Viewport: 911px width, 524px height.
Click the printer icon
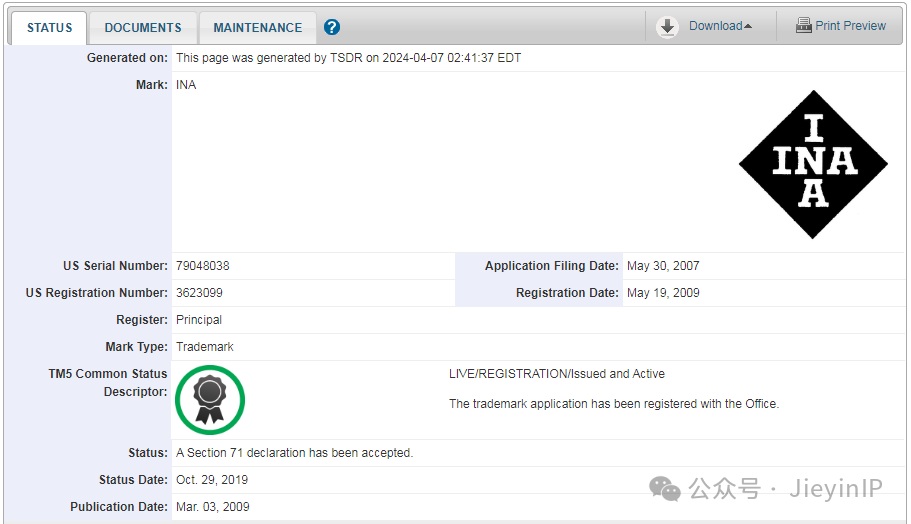[804, 26]
